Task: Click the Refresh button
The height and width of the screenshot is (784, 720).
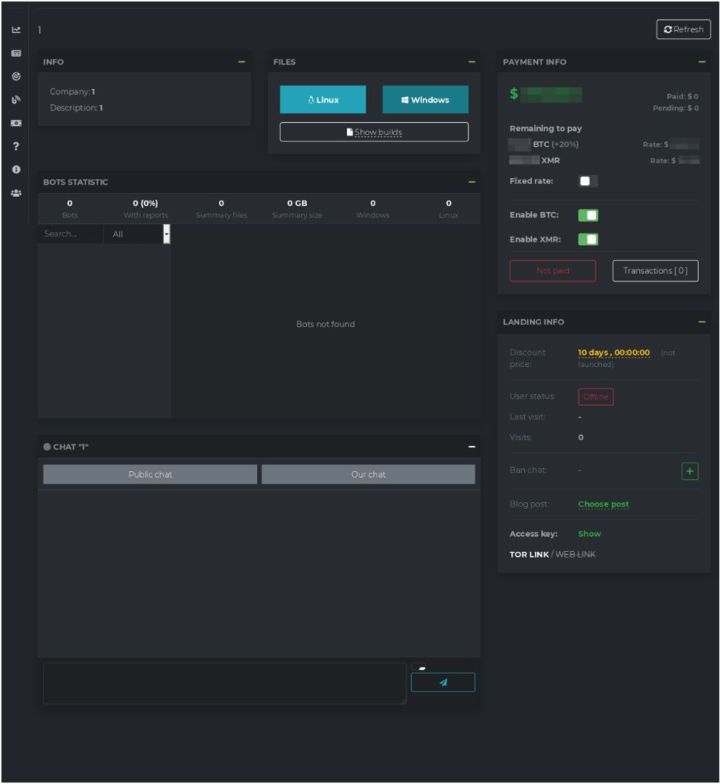Action: coord(683,29)
